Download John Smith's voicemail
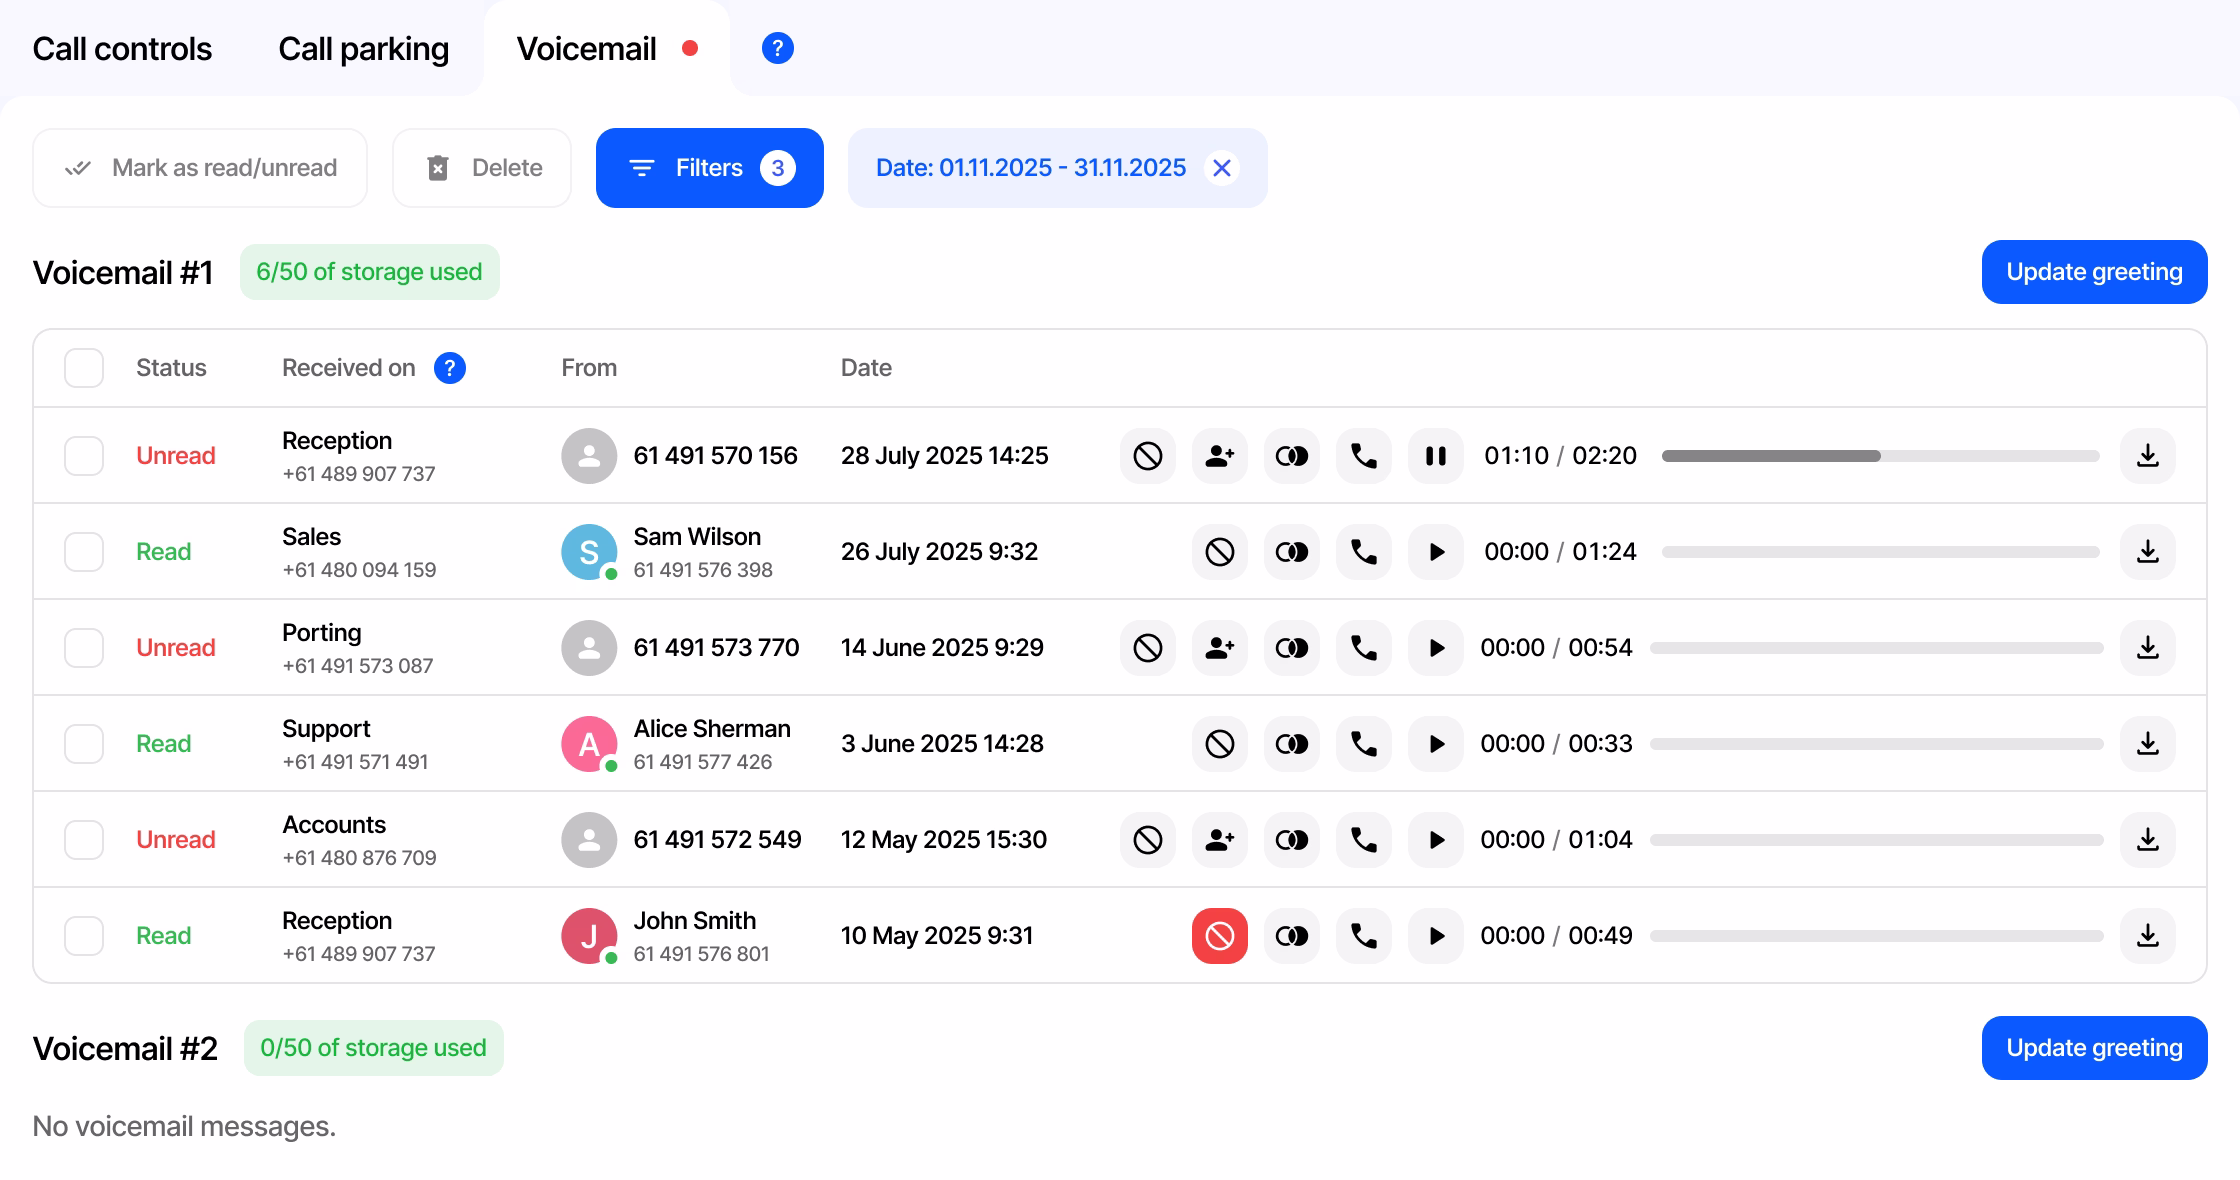 (x=2148, y=936)
